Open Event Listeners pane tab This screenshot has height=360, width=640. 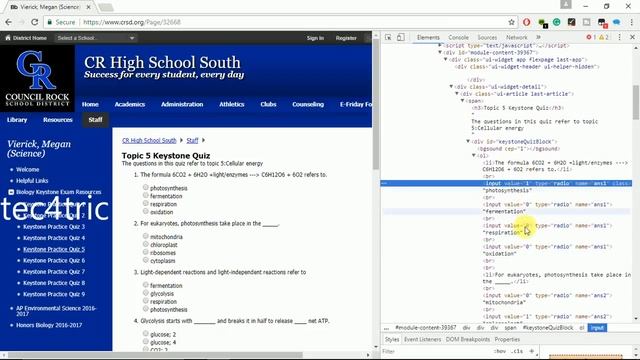tap(422, 339)
